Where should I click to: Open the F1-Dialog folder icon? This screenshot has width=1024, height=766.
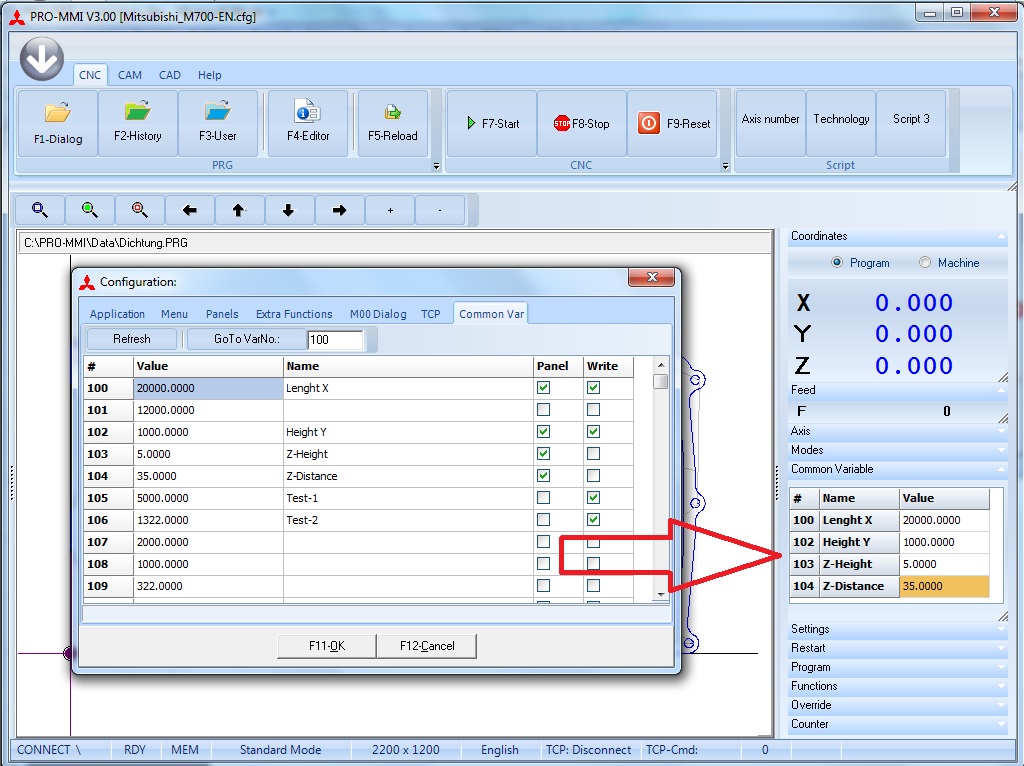pos(58,112)
